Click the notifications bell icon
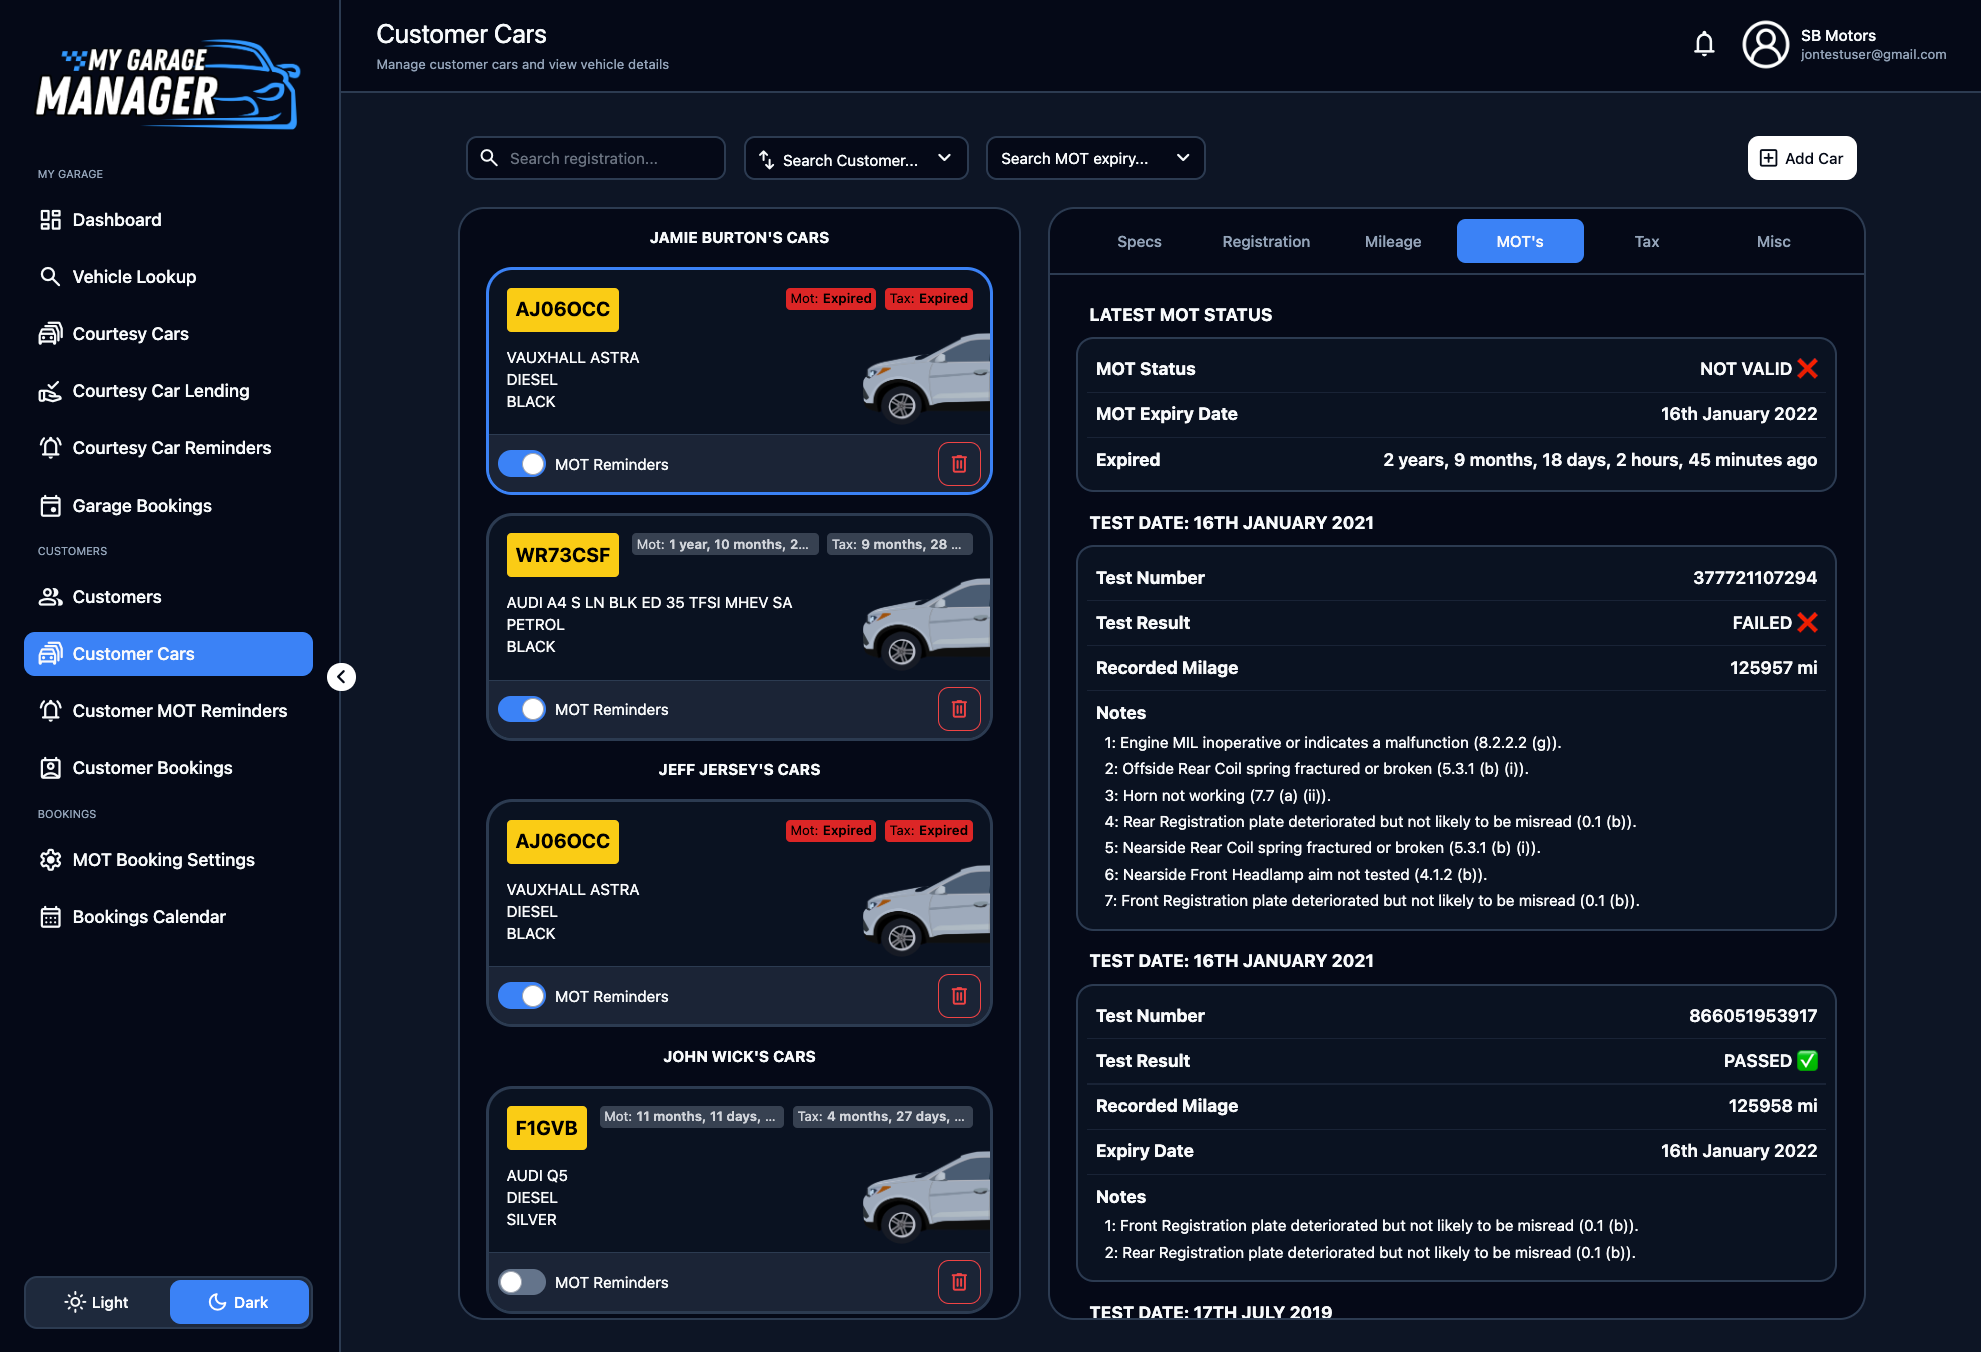The width and height of the screenshot is (1981, 1352). pyautogui.click(x=1704, y=44)
